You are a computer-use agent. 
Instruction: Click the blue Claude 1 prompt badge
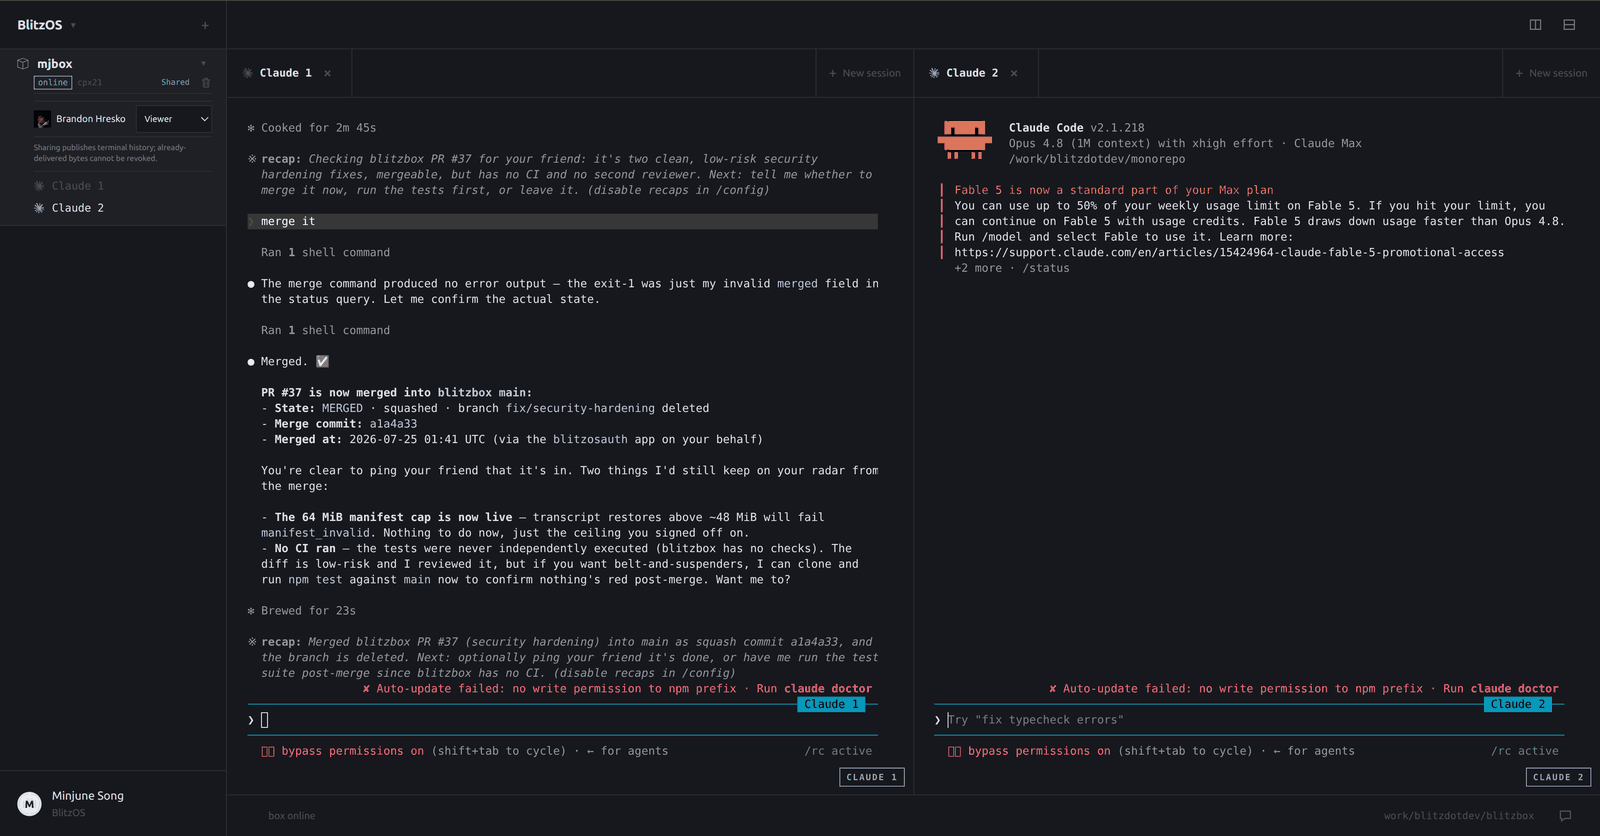(x=831, y=704)
